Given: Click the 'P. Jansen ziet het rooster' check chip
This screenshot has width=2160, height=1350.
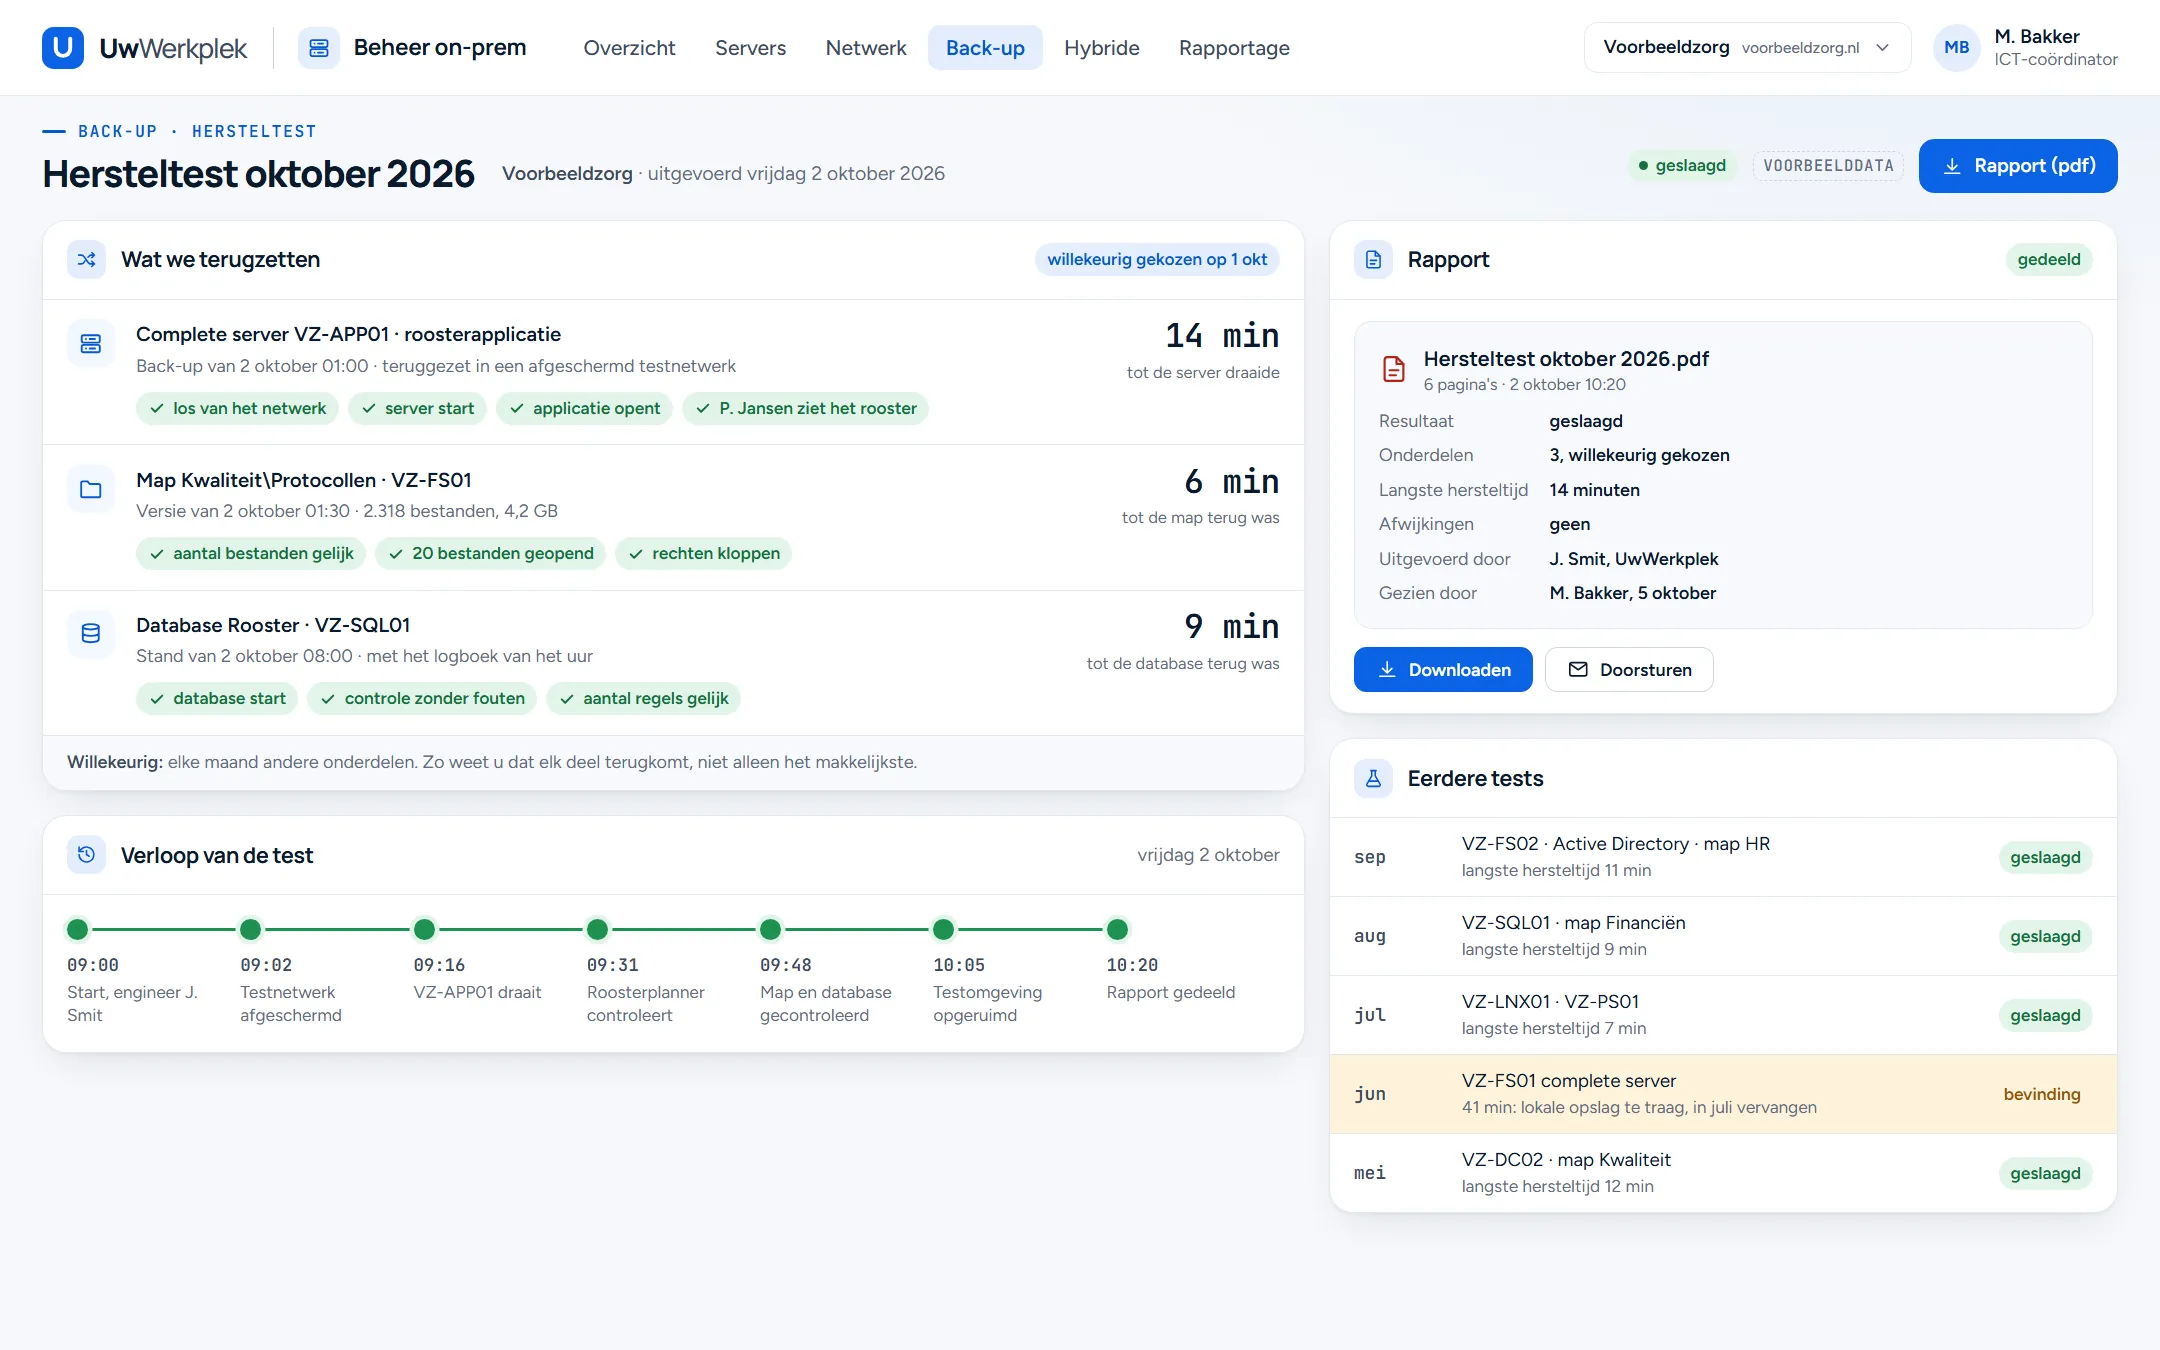Looking at the screenshot, I should click(x=806, y=409).
